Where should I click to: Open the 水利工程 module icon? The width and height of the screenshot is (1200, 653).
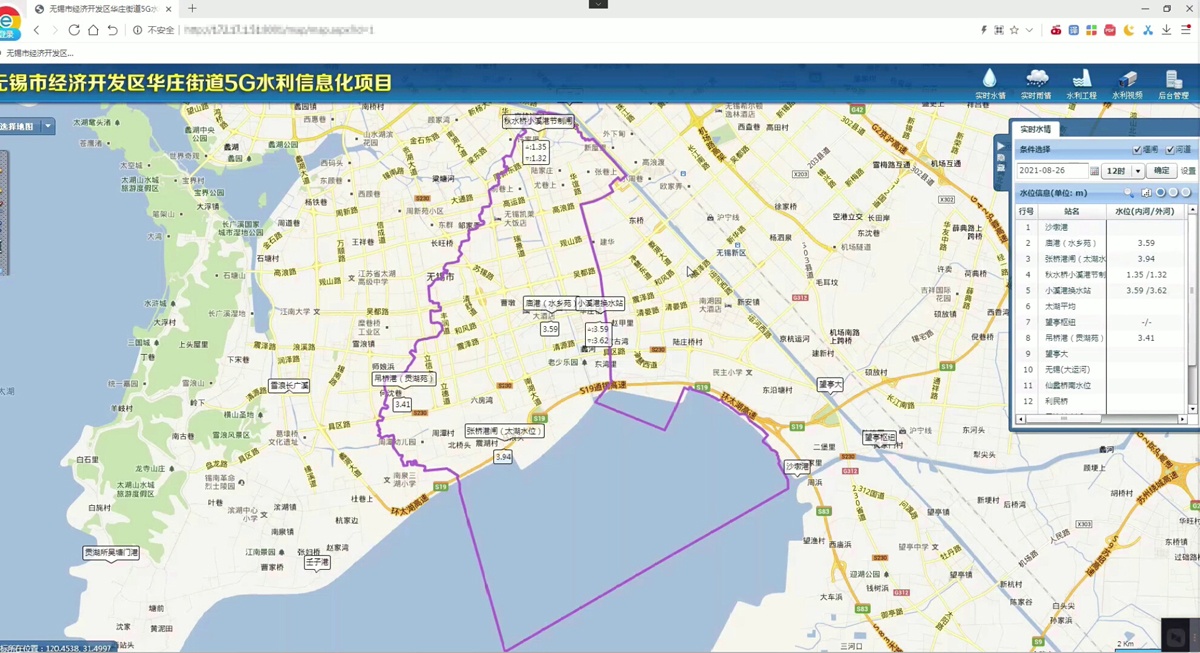[x=1081, y=83]
